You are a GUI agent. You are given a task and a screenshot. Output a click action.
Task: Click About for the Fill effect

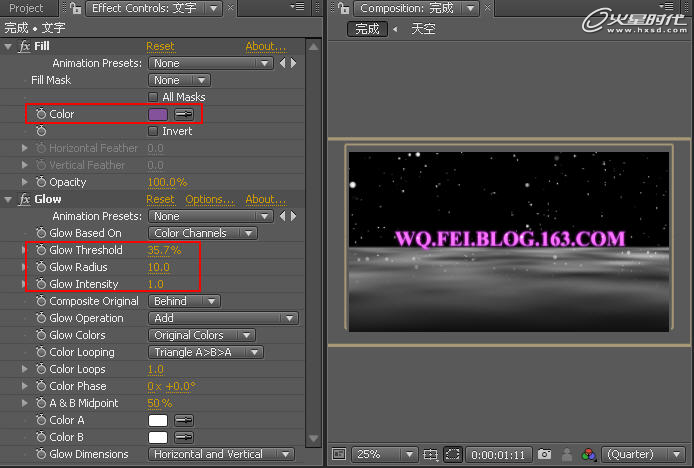266,46
